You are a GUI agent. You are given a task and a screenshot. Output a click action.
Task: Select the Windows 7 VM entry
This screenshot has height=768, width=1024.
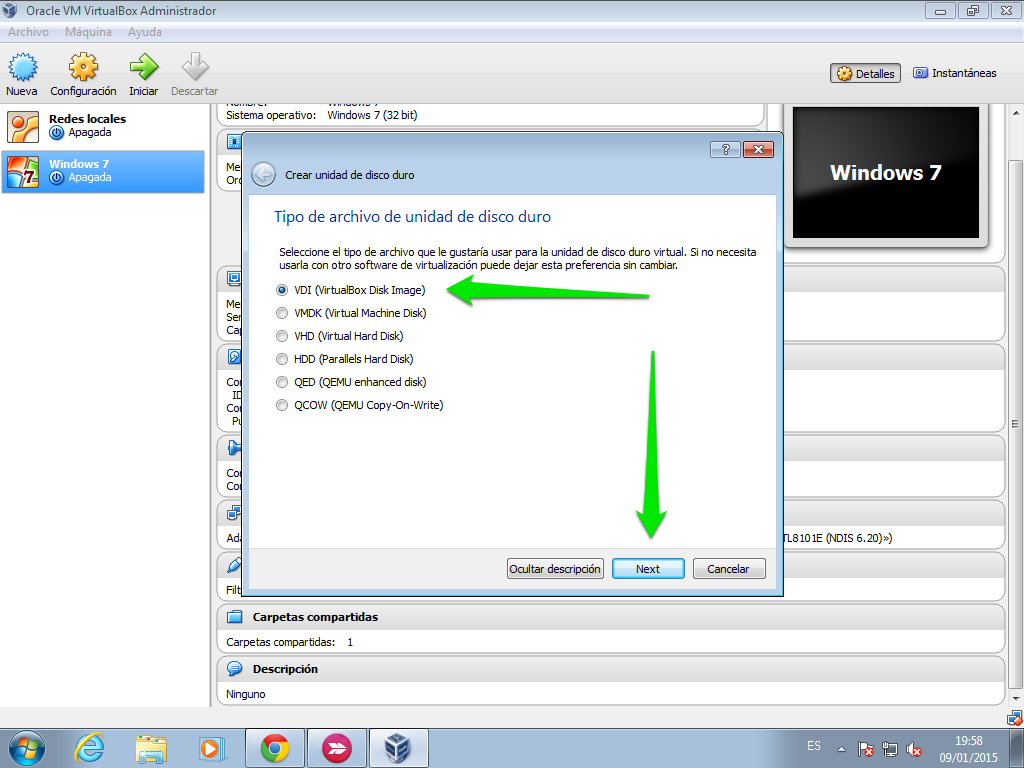[x=103, y=171]
